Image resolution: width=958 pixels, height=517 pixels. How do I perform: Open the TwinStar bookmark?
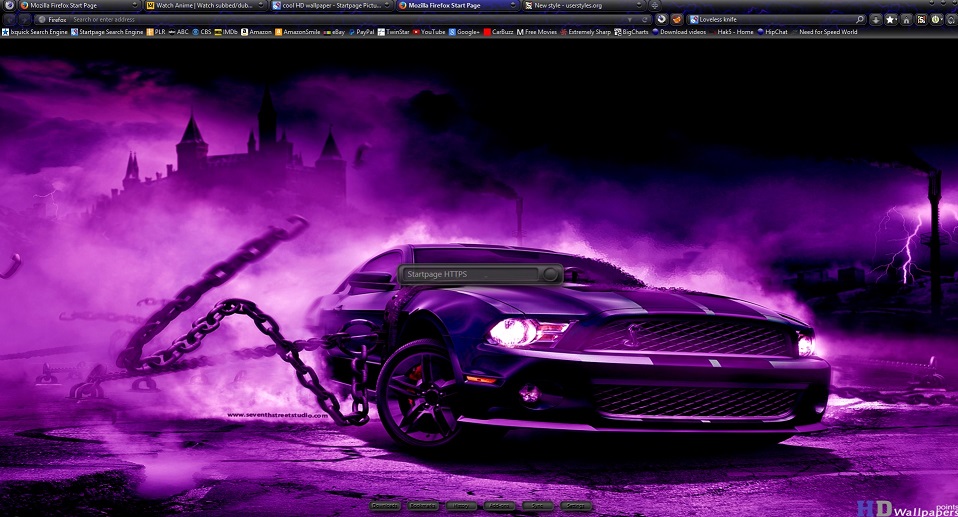(x=393, y=32)
